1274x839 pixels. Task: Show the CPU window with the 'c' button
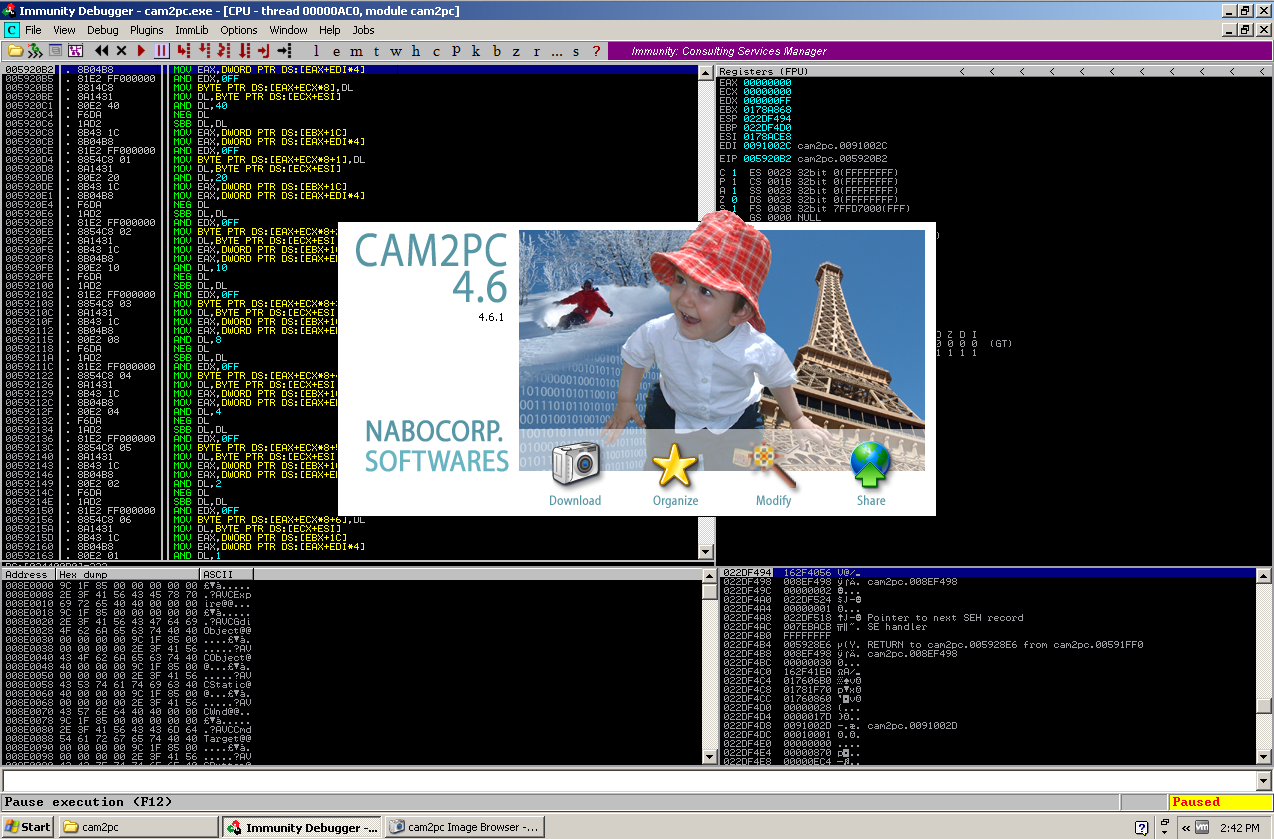436,50
